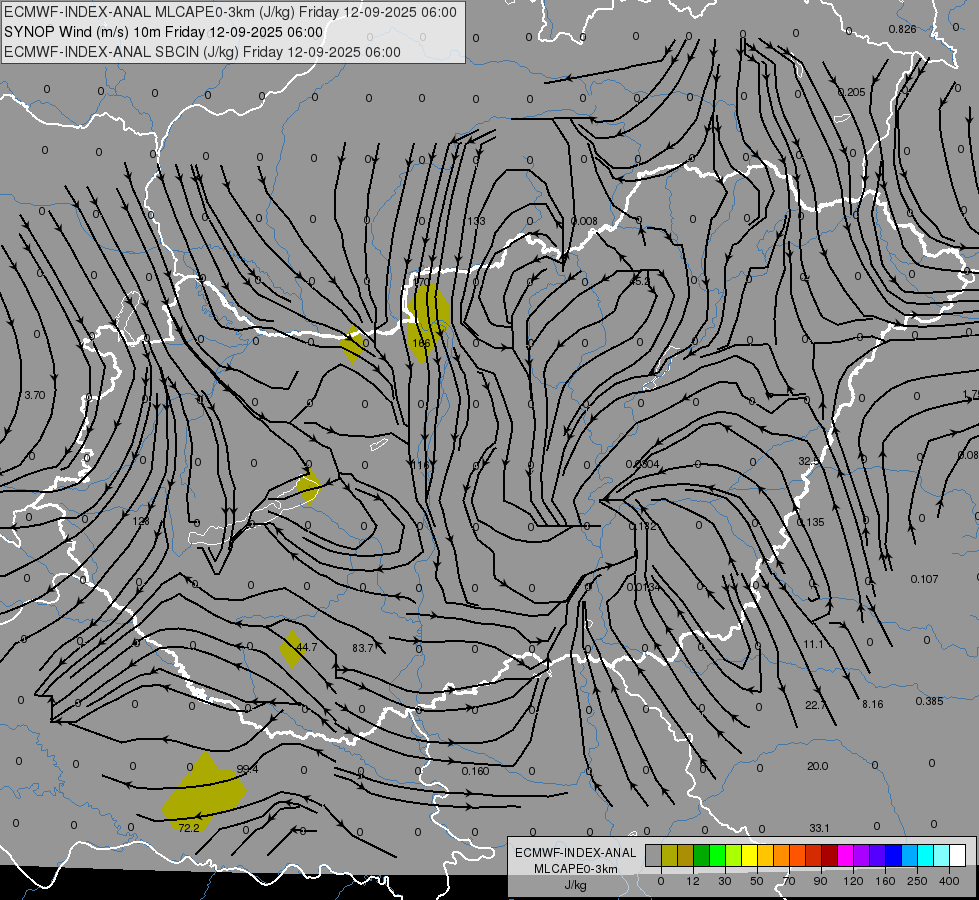Viewport: 979px width, 900px height.
Task: Click the map value '99.4'
Action: 247,769
